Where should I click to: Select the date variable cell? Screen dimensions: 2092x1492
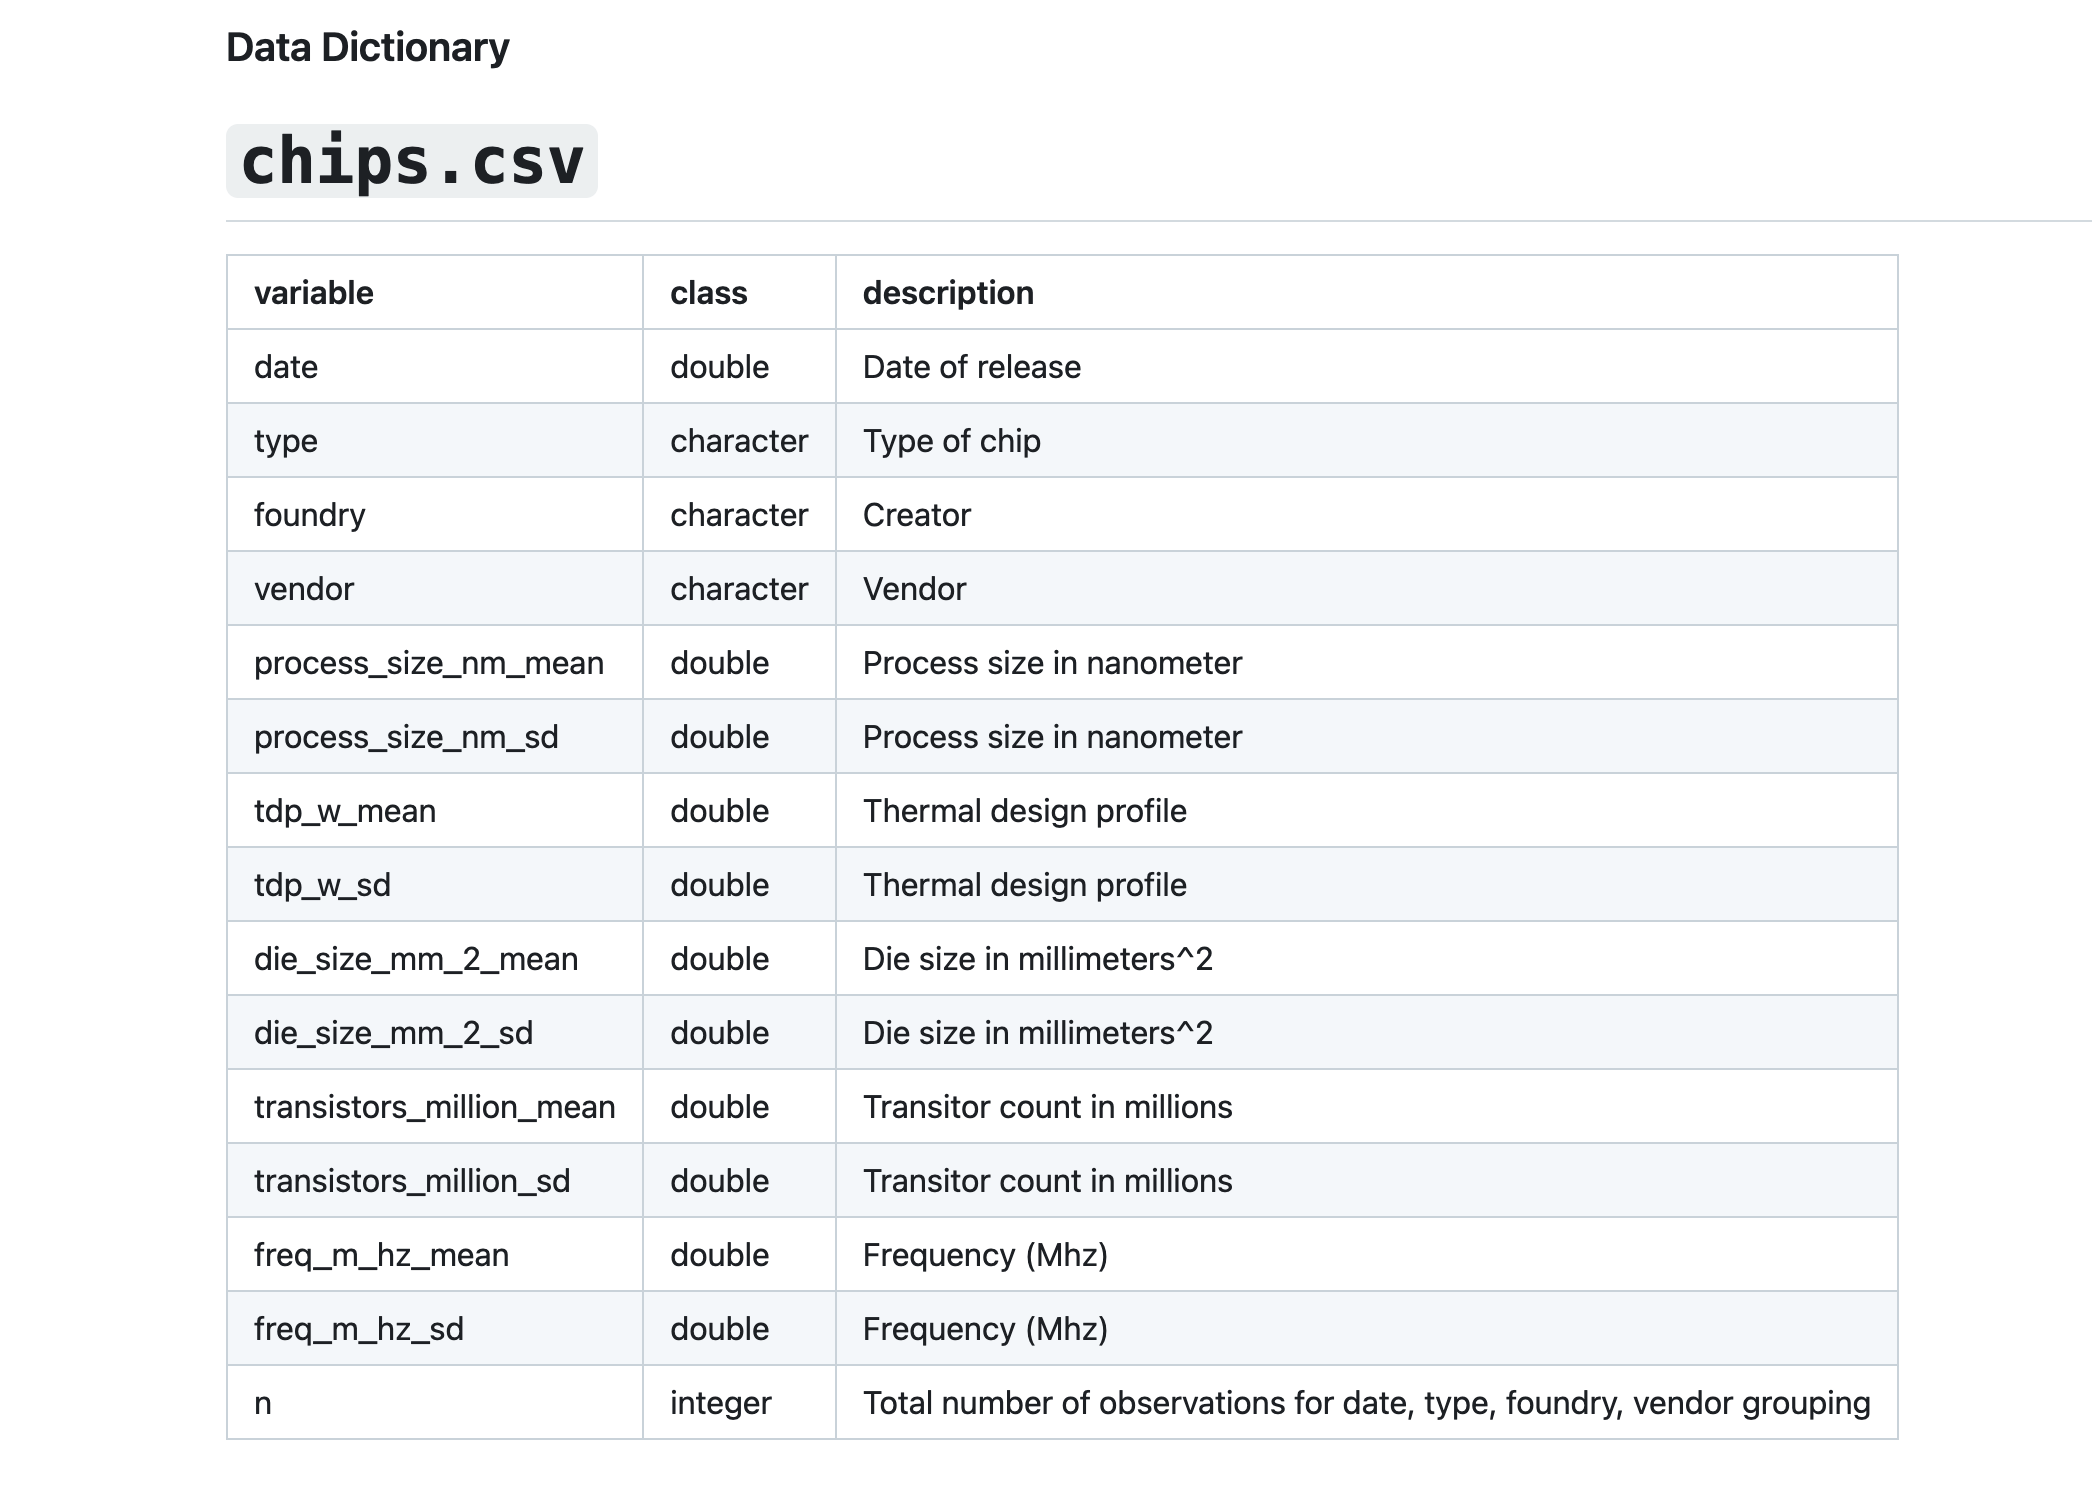tap(286, 367)
